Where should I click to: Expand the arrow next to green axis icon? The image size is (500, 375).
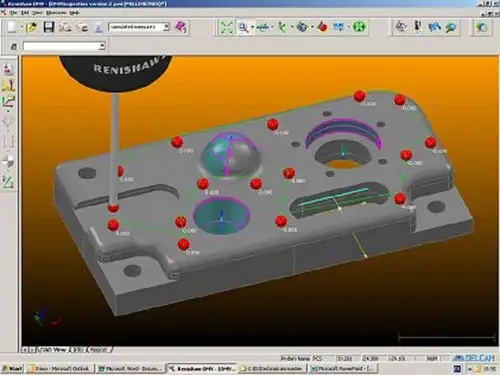[x=292, y=27]
